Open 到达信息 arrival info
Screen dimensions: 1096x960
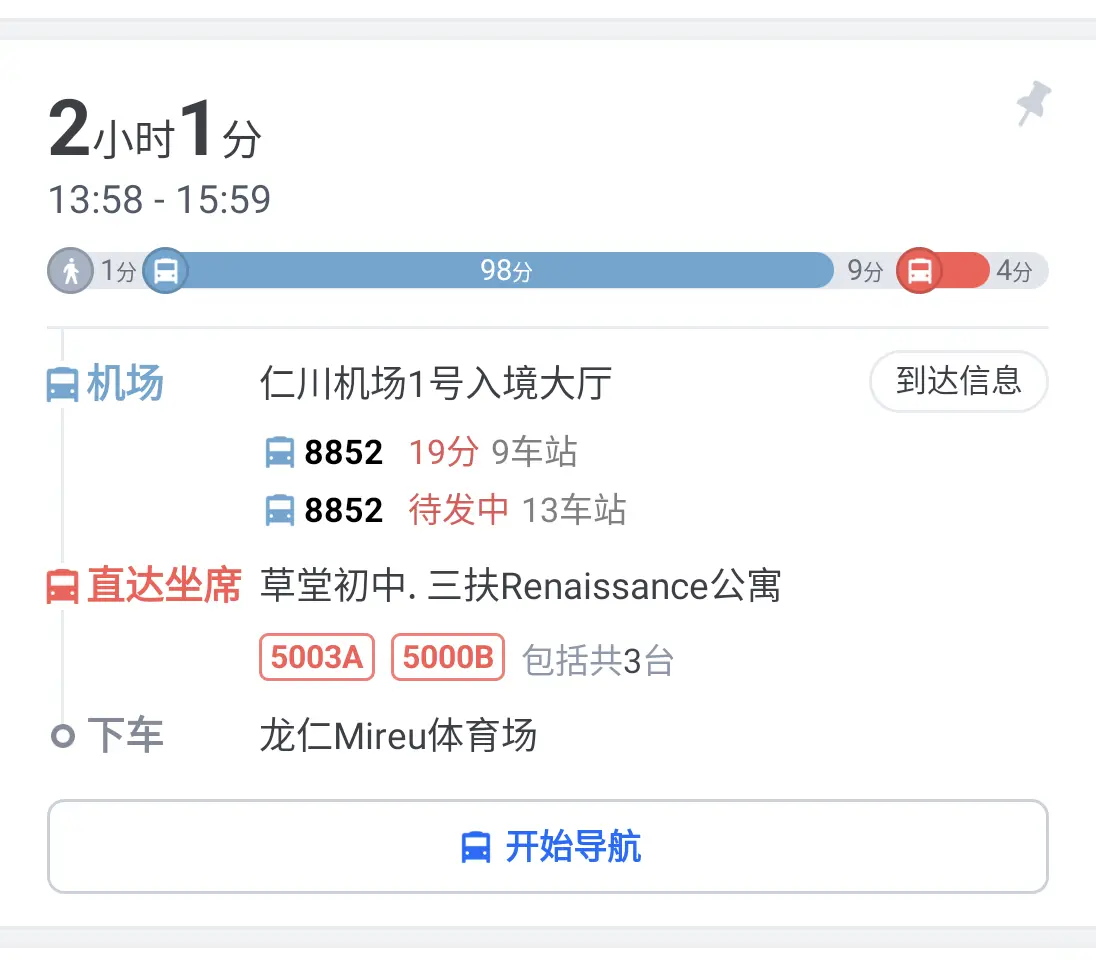point(958,381)
